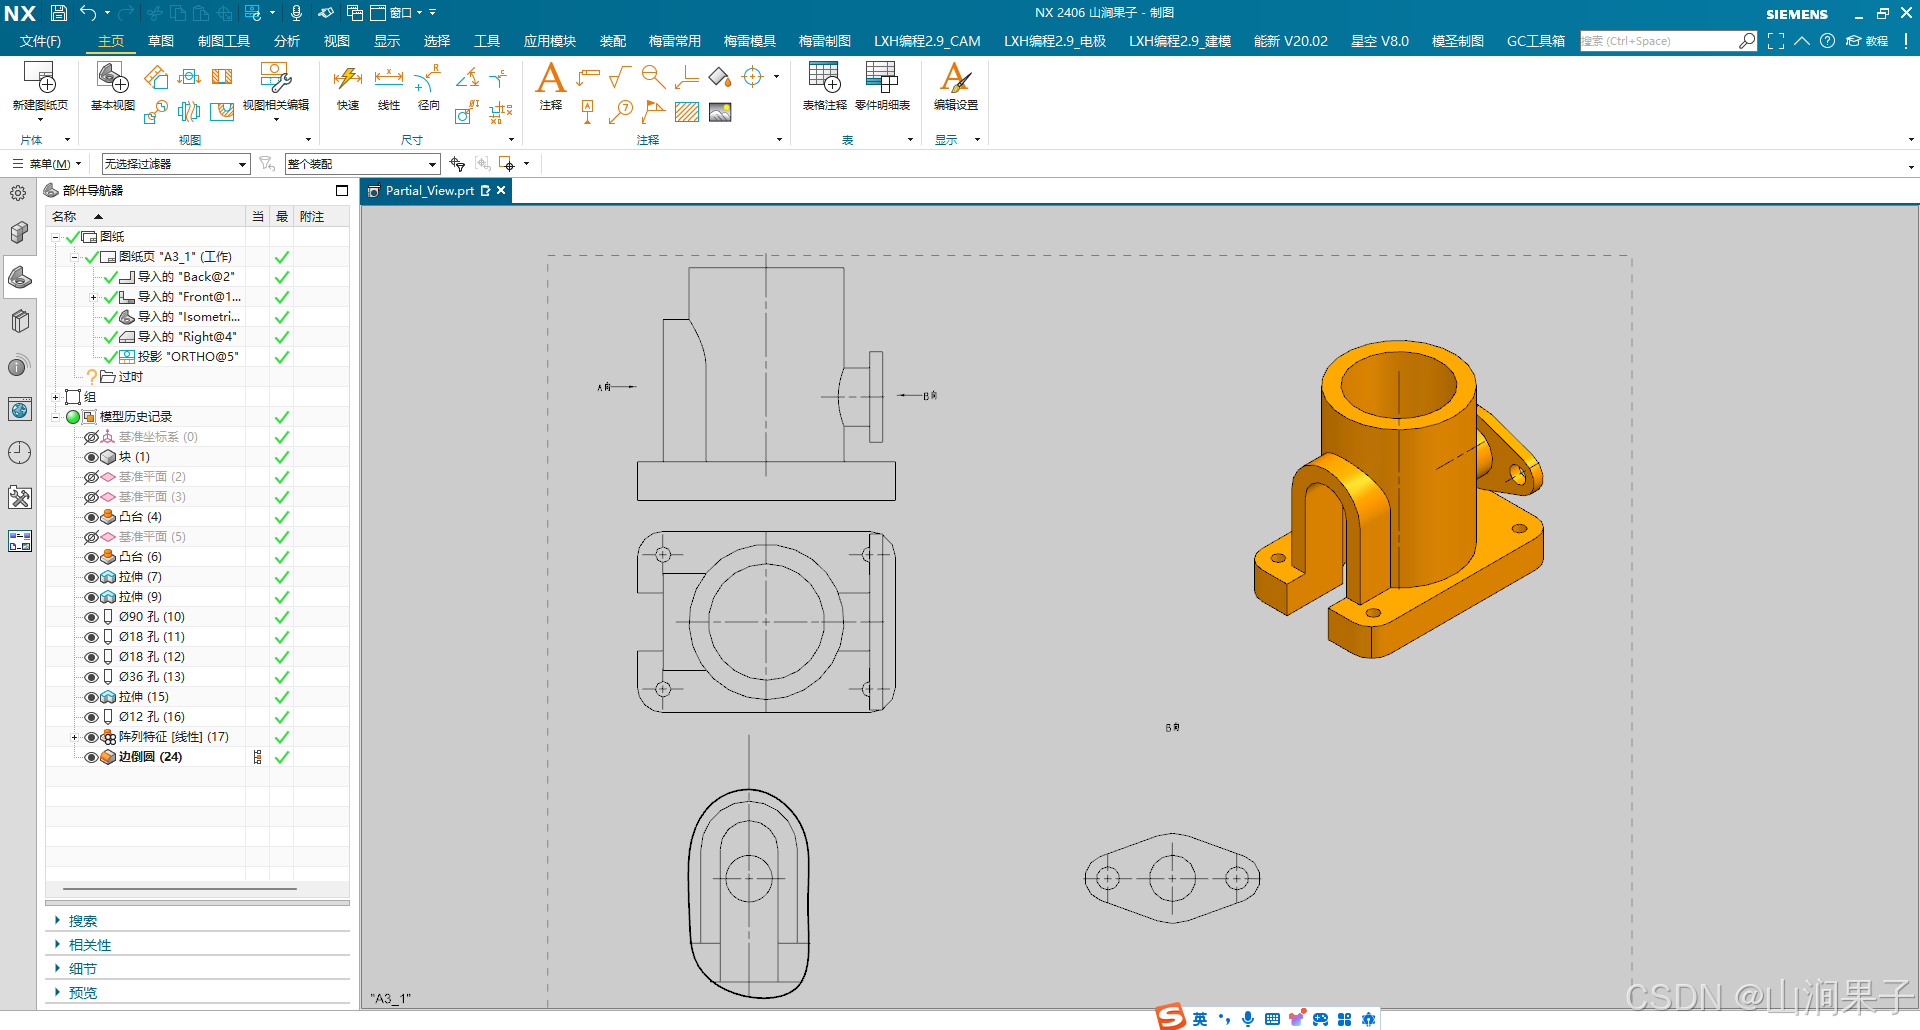The height and width of the screenshot is (1030, 1920).
Task: Toggle visibility of 拉伸 (7) feature
Action: pyautogui.click(x=91, y=577)
